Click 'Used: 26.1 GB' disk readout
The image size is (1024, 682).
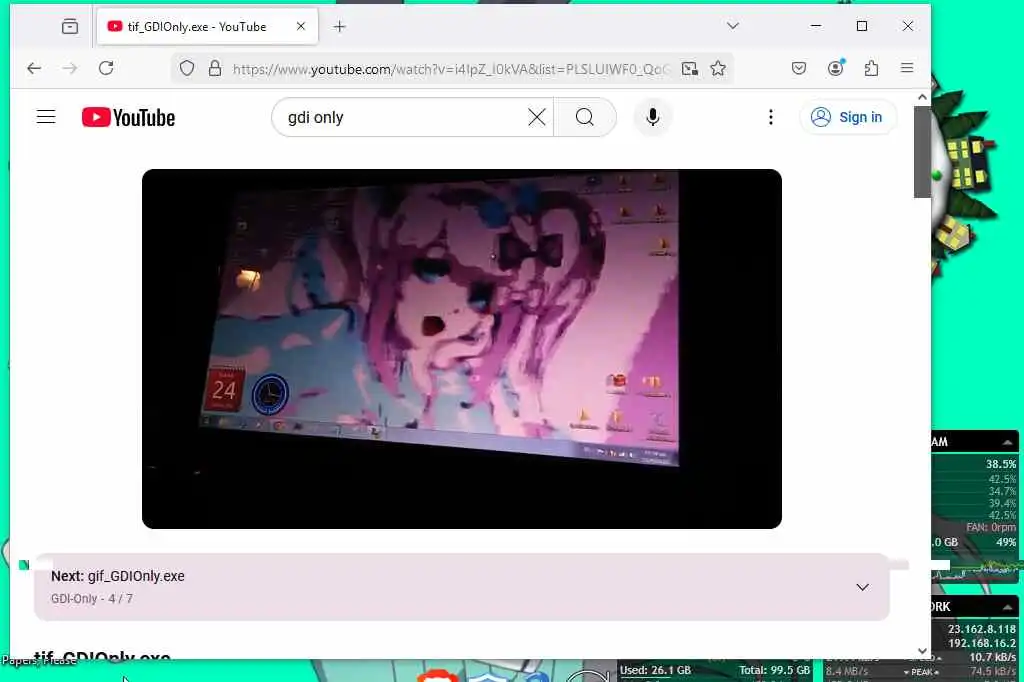click(x=655, y=670)
